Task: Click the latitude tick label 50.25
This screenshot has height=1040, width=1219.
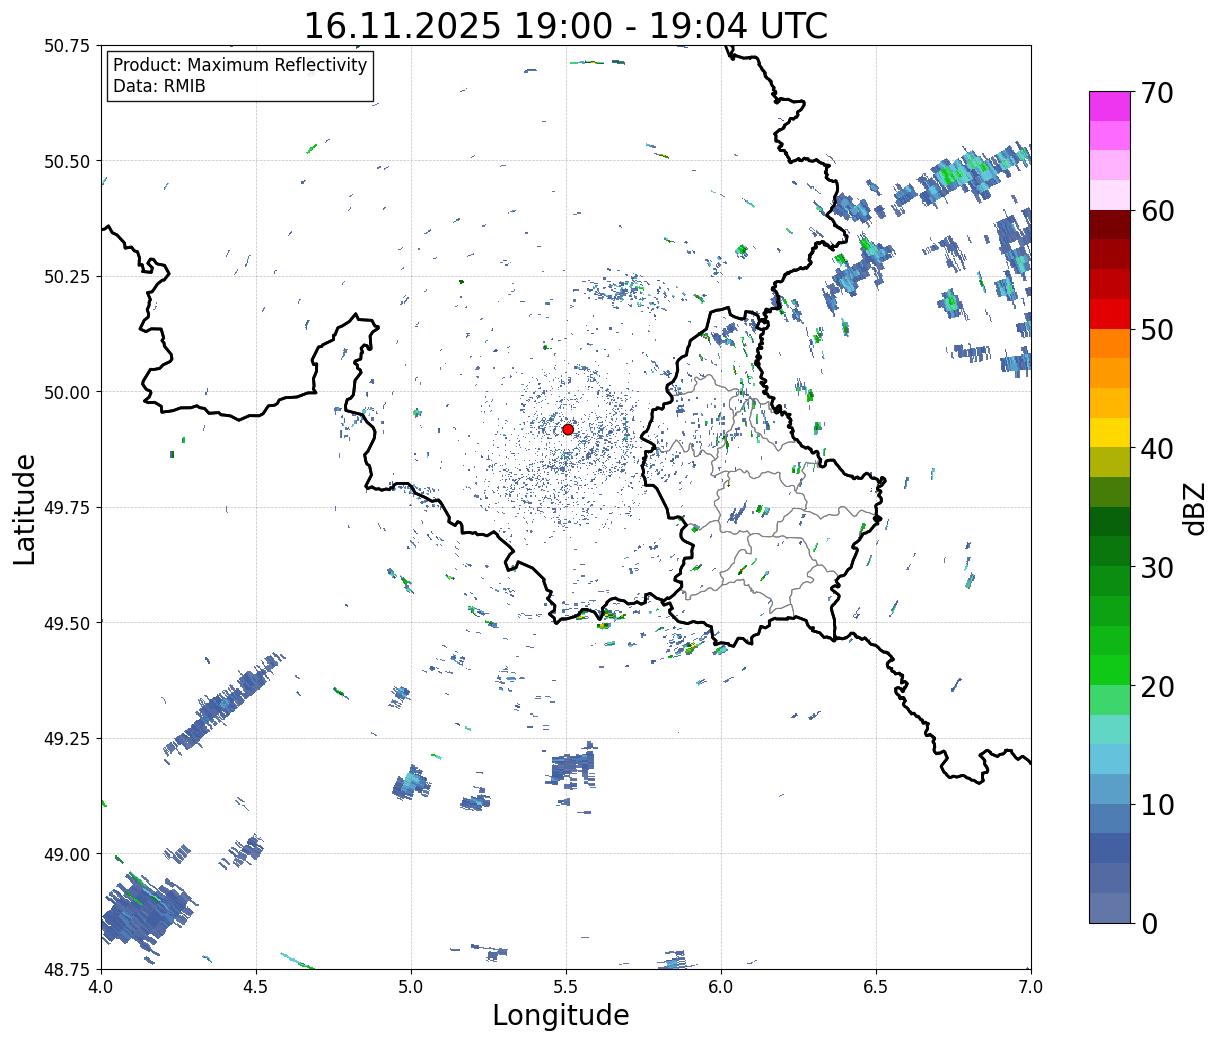Action: pyautogui.click(x=67, y=277)
